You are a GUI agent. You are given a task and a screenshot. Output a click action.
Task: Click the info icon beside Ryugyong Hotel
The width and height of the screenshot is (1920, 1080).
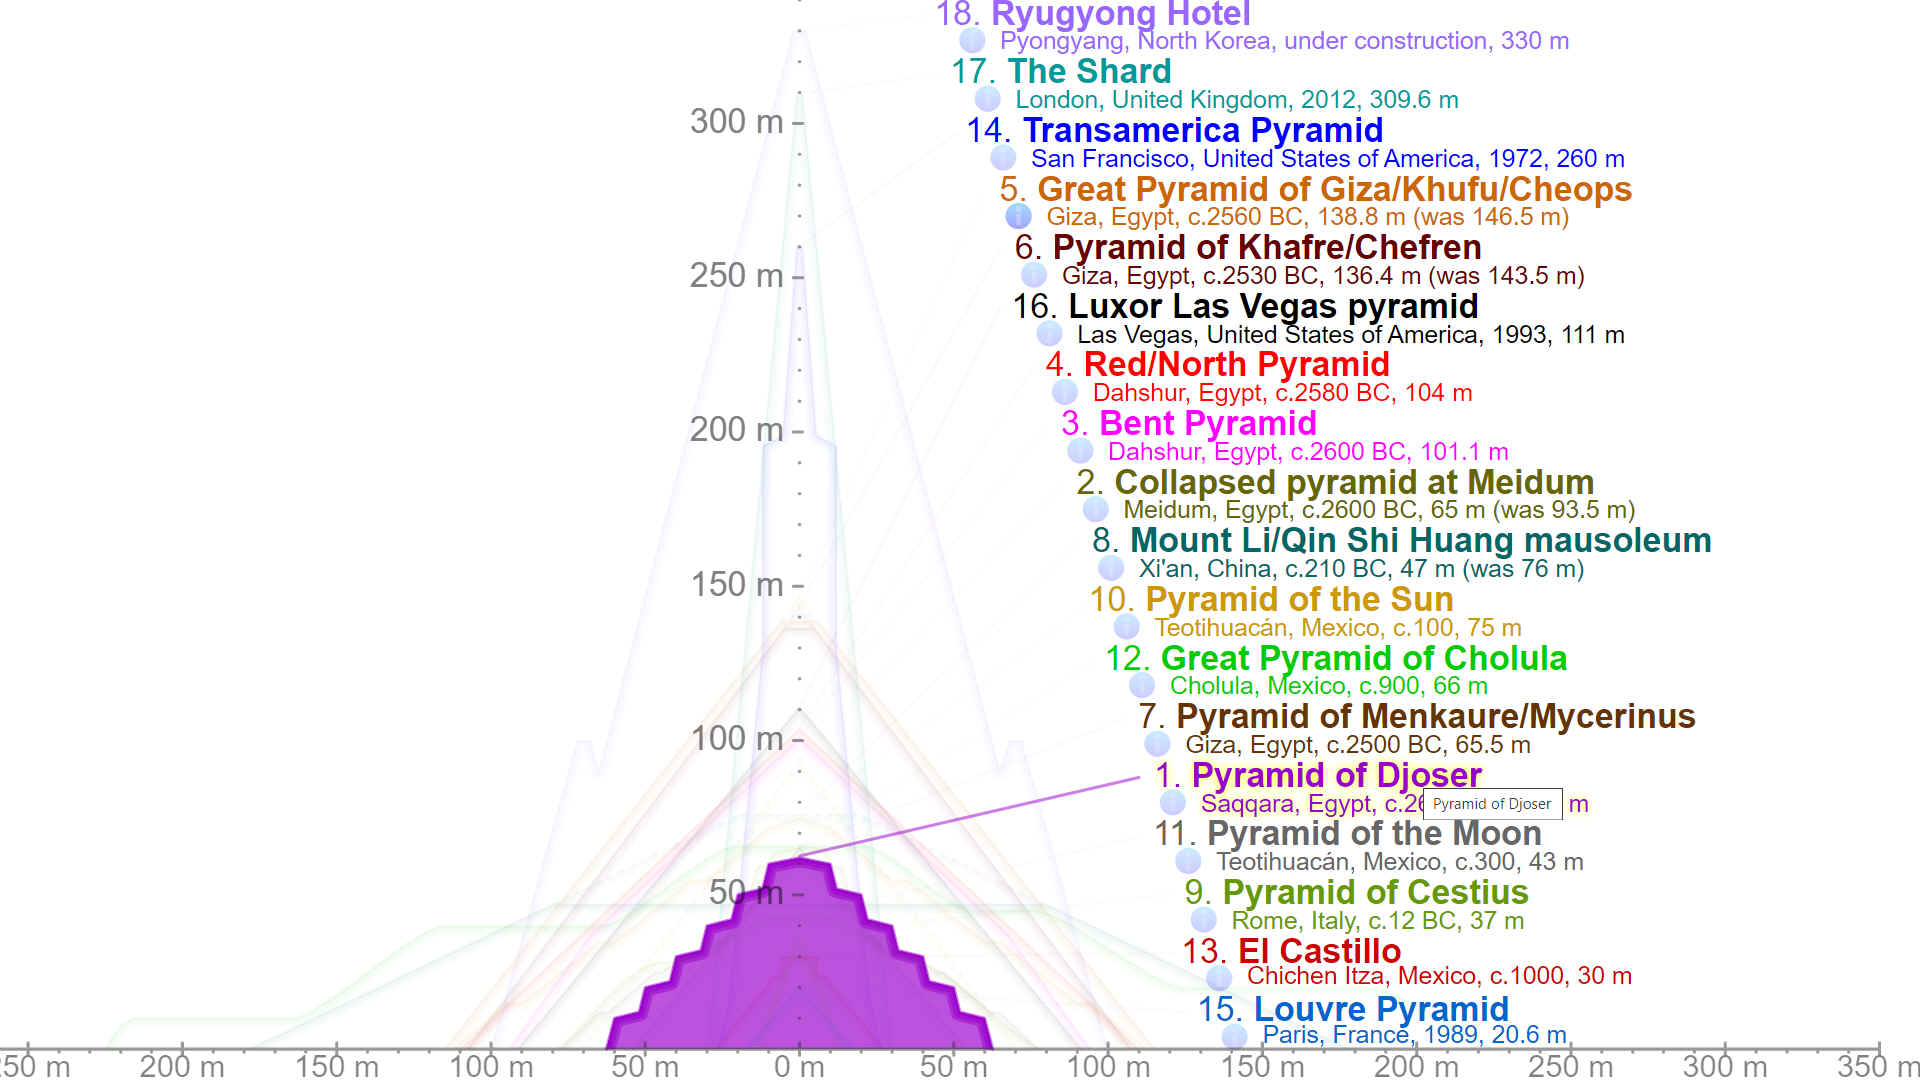pyautogui.click(x=972, y=40)
